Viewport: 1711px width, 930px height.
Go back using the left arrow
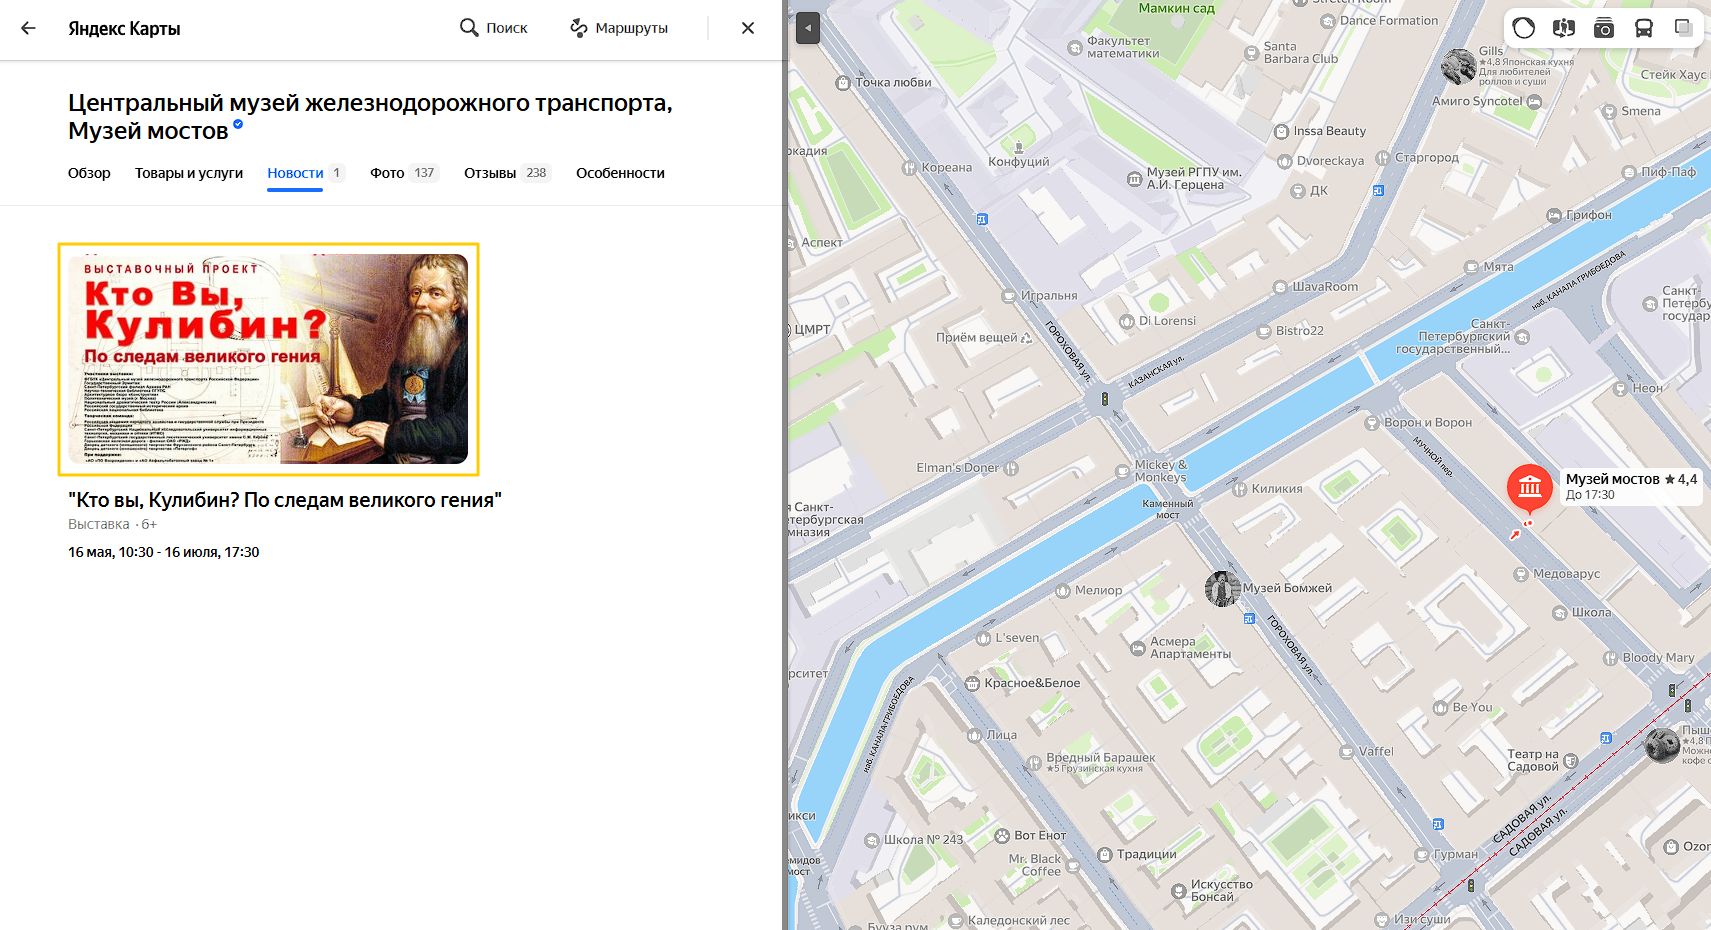click(x=28, y=28)
